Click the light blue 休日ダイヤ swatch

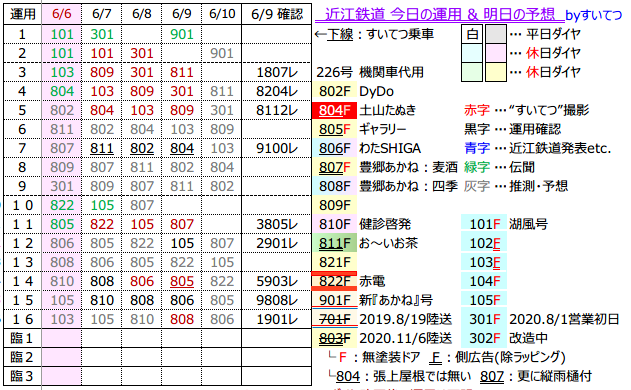pyautogui.click(x=472, y=53)
